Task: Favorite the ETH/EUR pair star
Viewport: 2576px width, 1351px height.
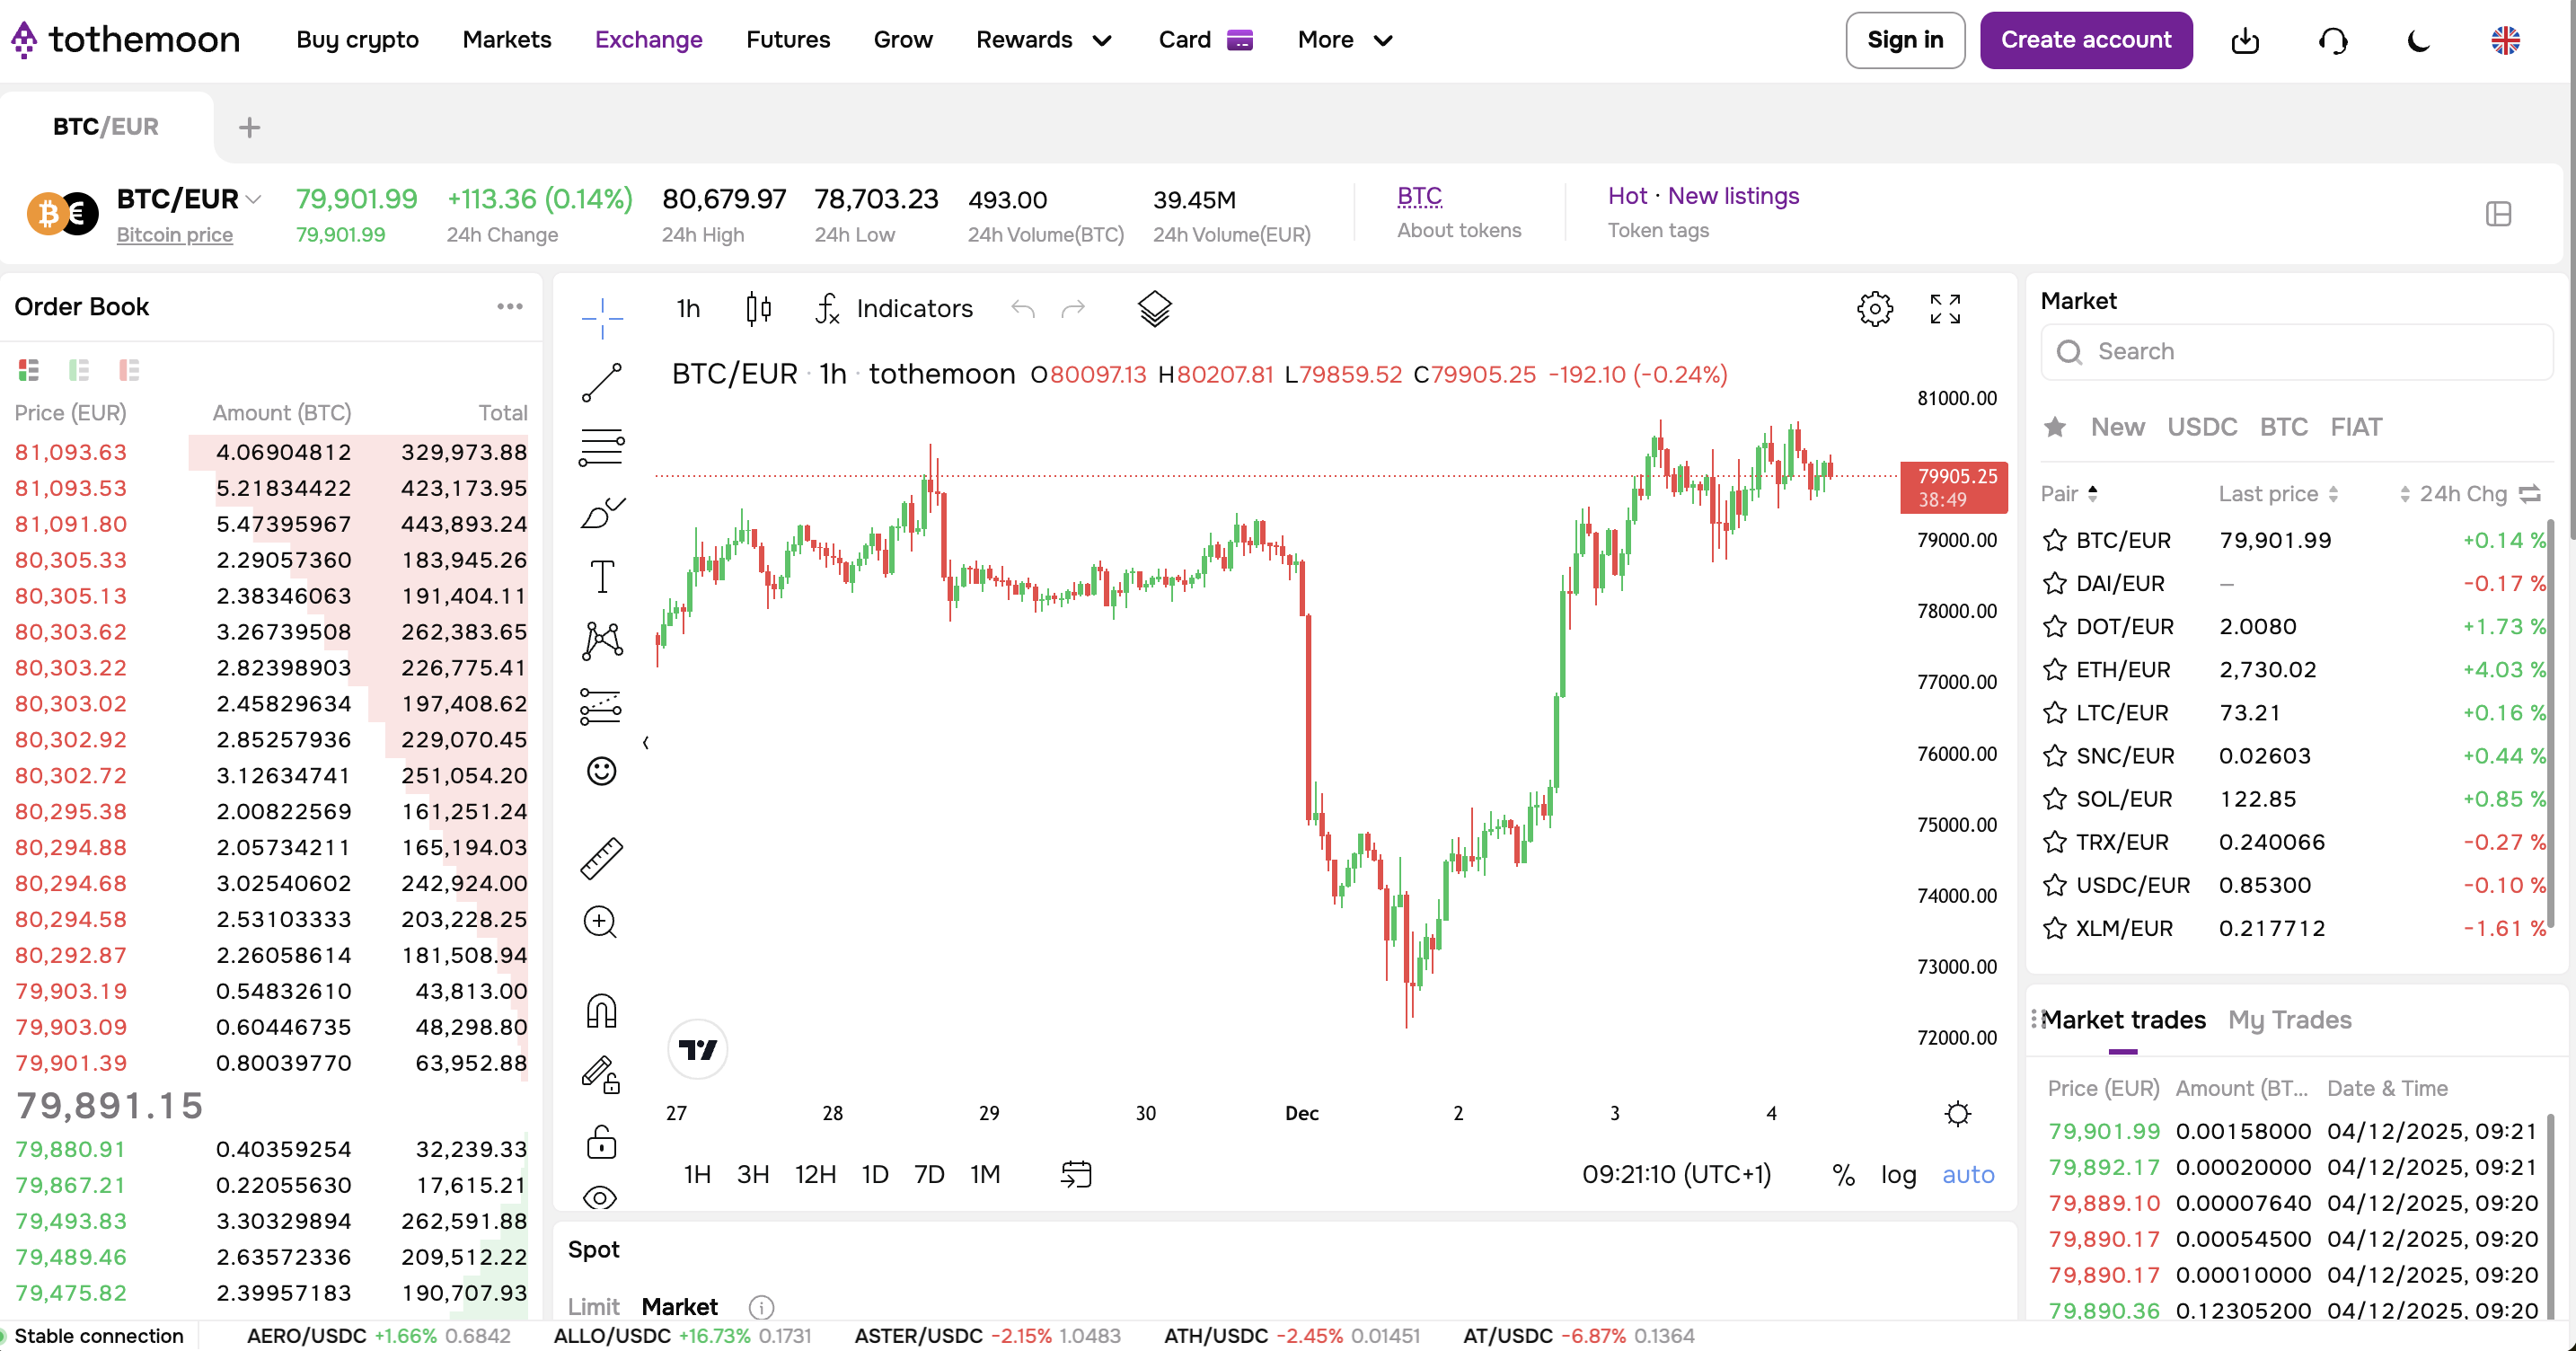Action: (x=2055, y=670)
